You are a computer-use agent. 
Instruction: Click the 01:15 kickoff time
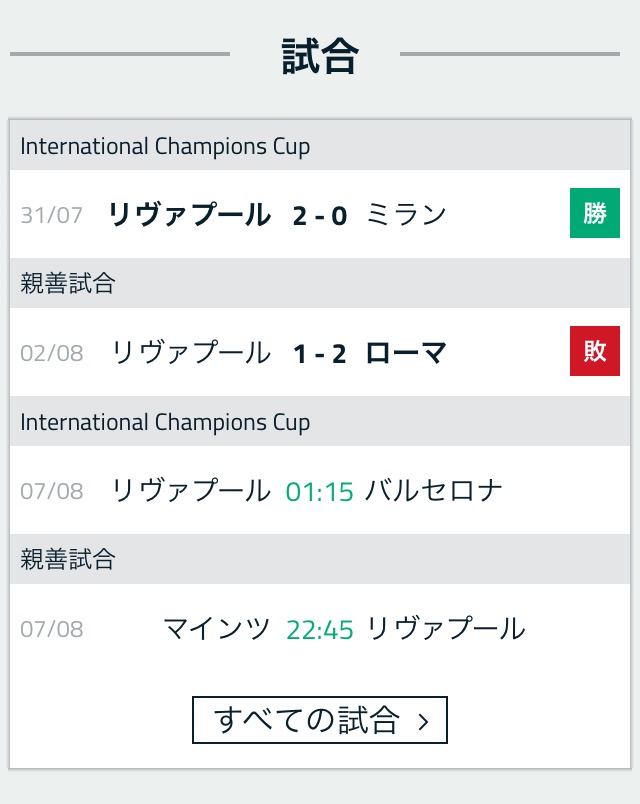click(320, 491)
